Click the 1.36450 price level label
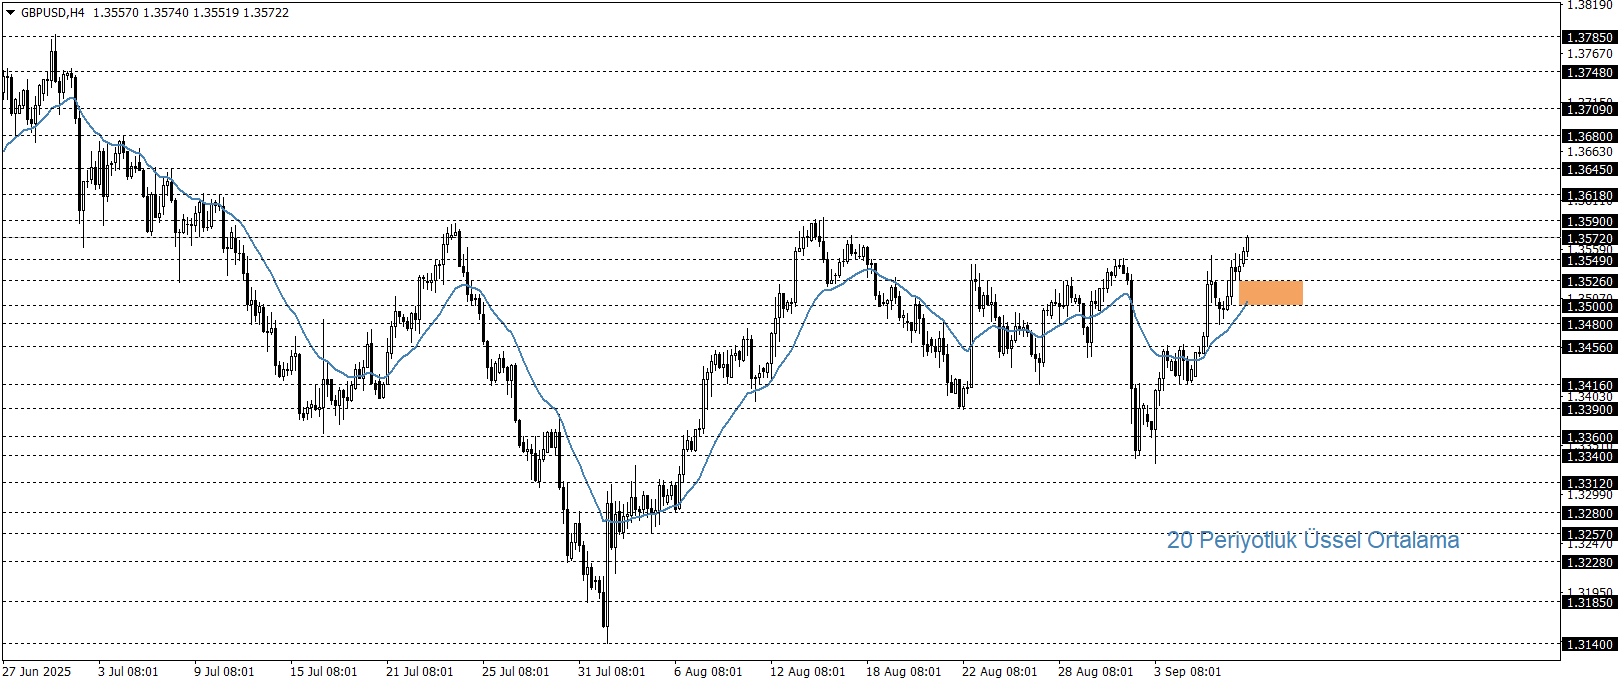Screen dimensions: 1624x684 coord(1589,169)
